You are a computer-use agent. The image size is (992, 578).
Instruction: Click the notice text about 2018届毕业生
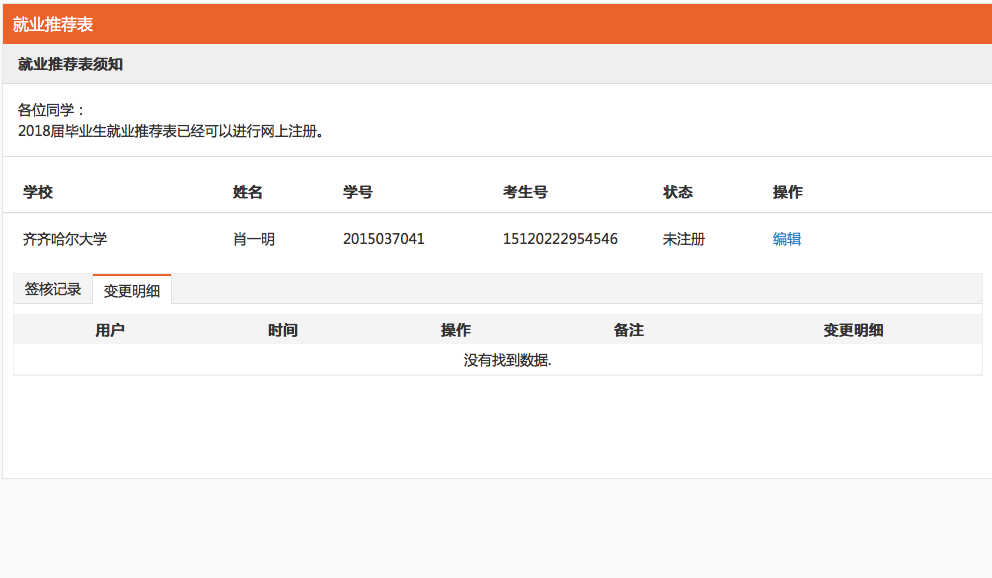[170, 130]
